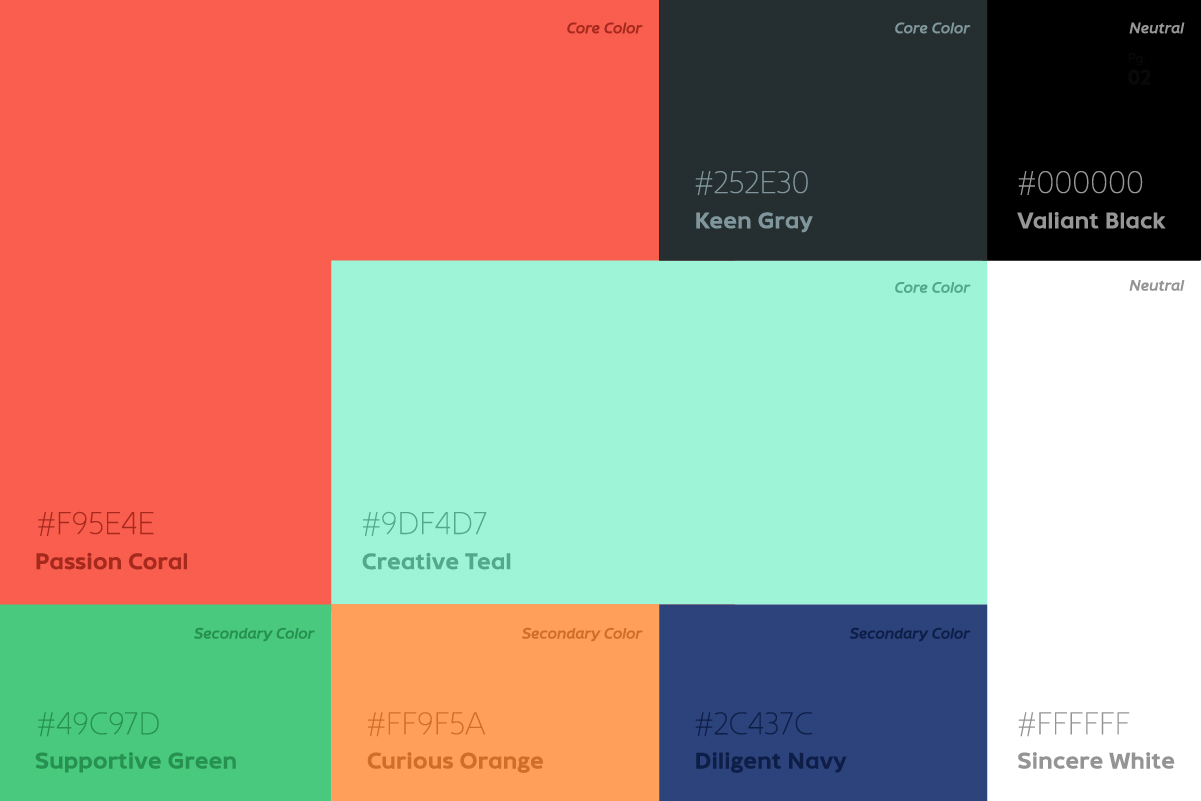Image resolution: width=1201 pixels, height=801 pixels.
Task: Select the #FF9F5A hex text
Action: tap(426, 724)
